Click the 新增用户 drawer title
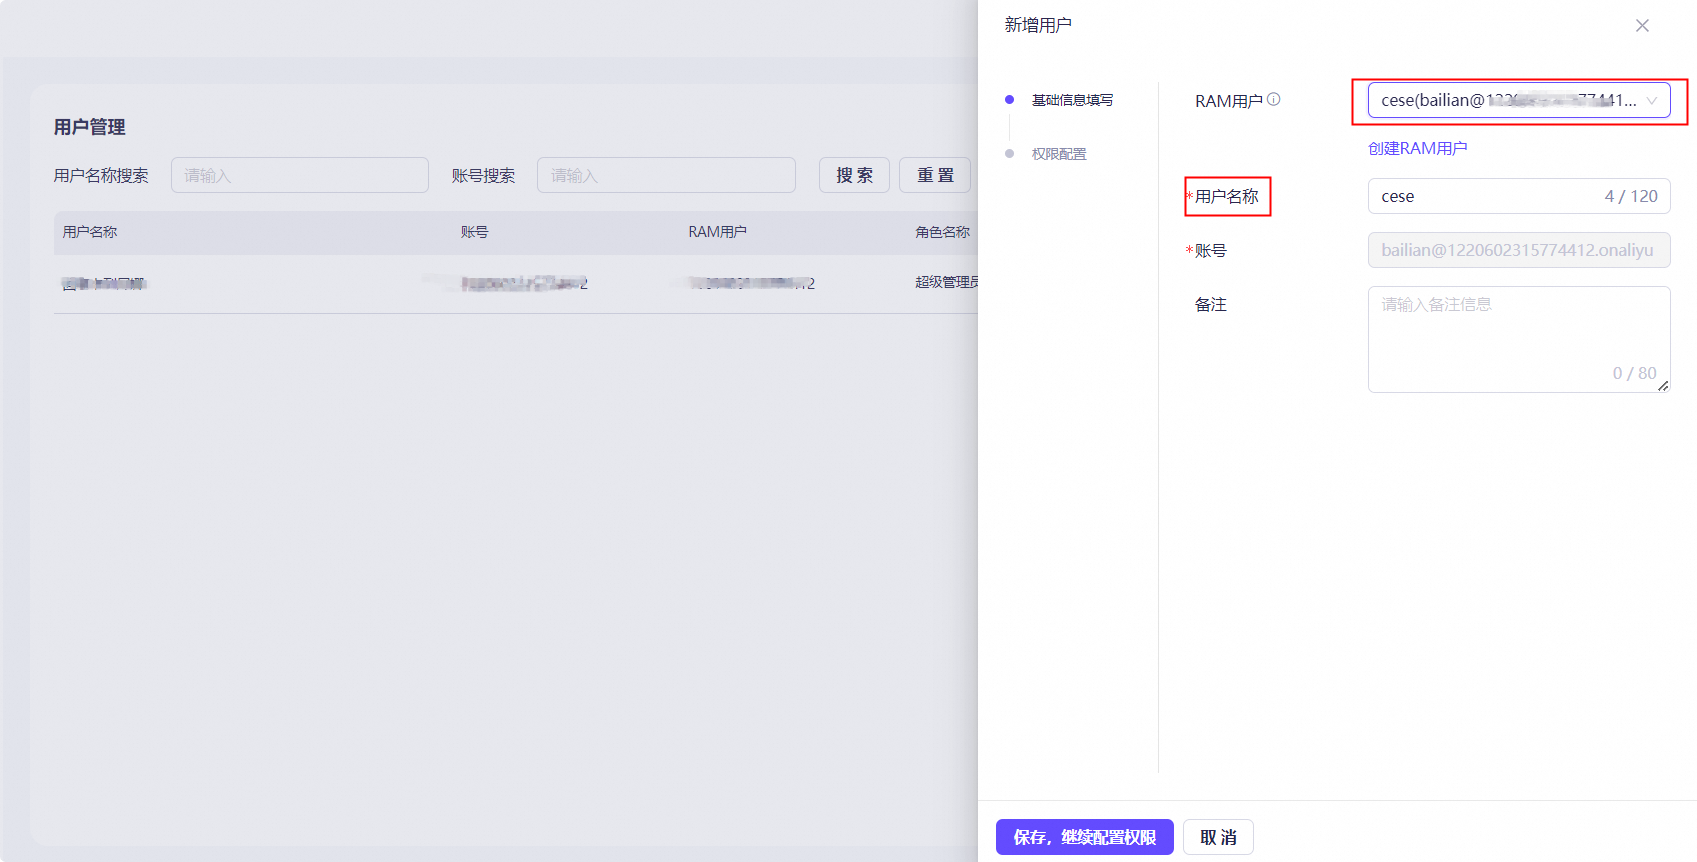The image size is (1697, 862). pyautogui.click(x=1038, y=25)
